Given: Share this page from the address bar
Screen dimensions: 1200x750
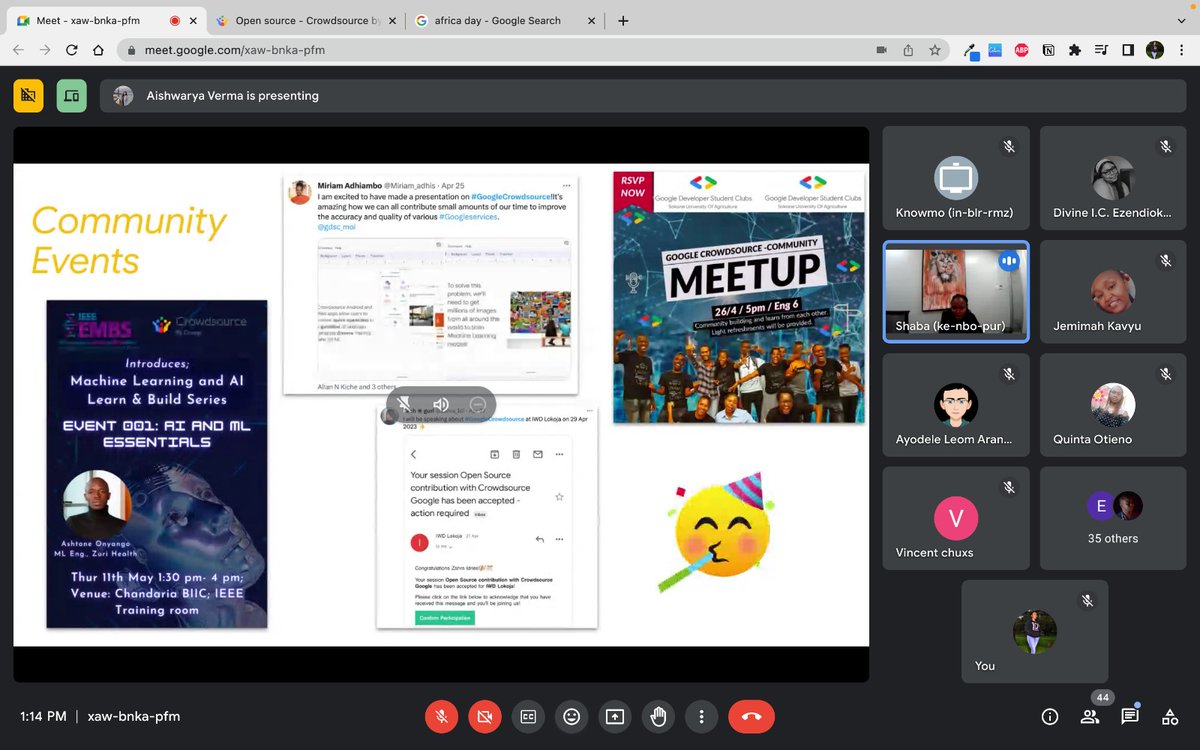Looking at the screenshot, I should [x=908, y=50].
